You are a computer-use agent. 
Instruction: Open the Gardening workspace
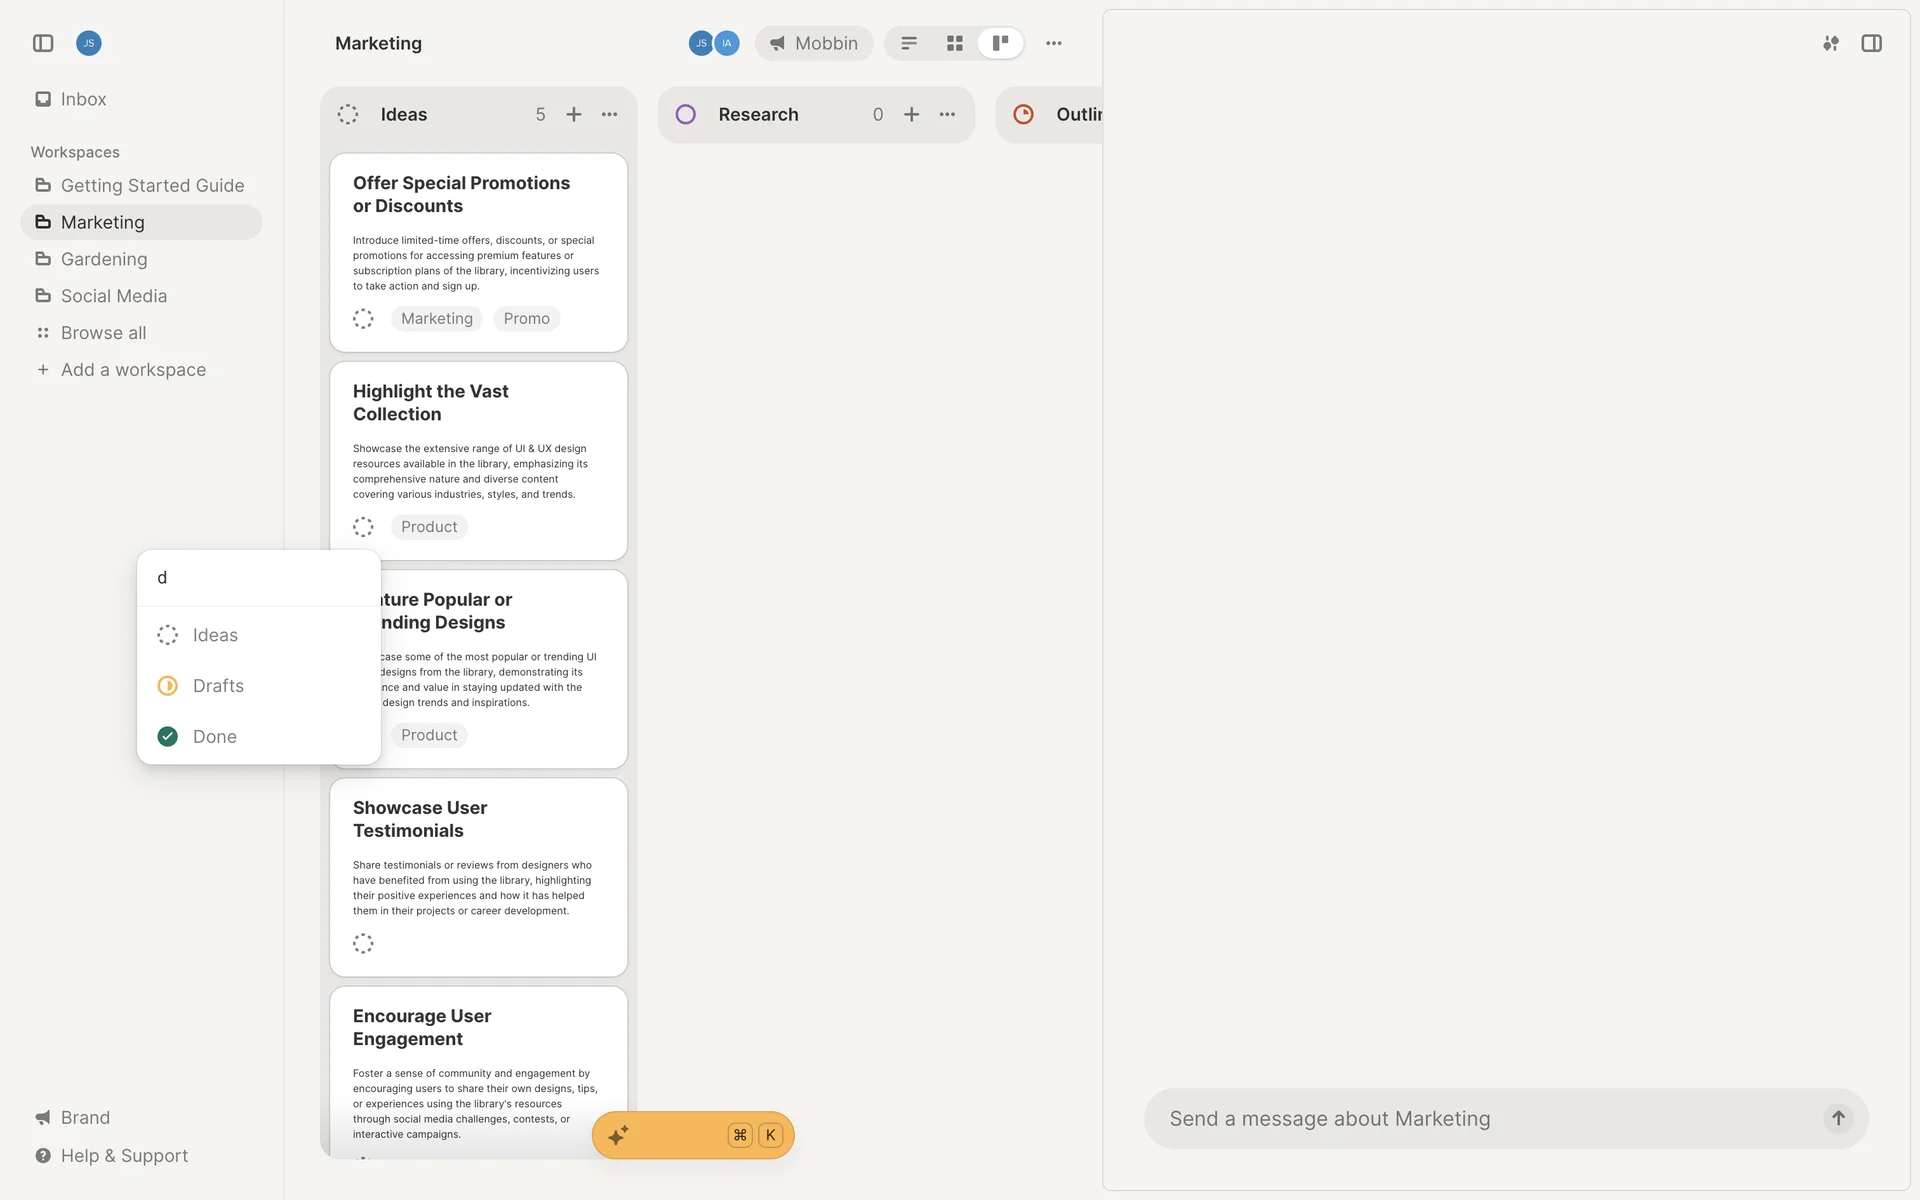[x=104, y=259]
